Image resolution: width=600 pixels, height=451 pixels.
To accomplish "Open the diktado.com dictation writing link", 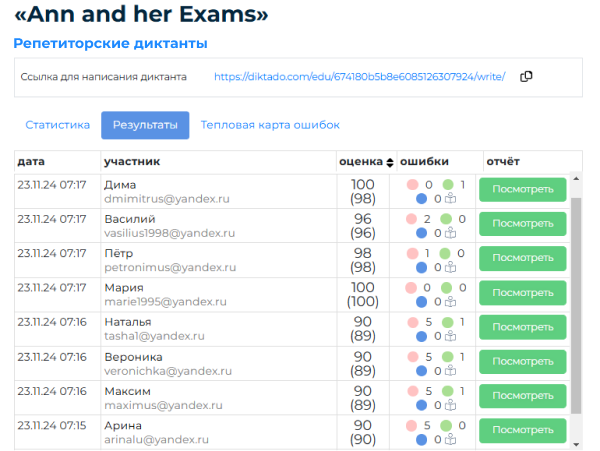I will [x=359, y=77].
